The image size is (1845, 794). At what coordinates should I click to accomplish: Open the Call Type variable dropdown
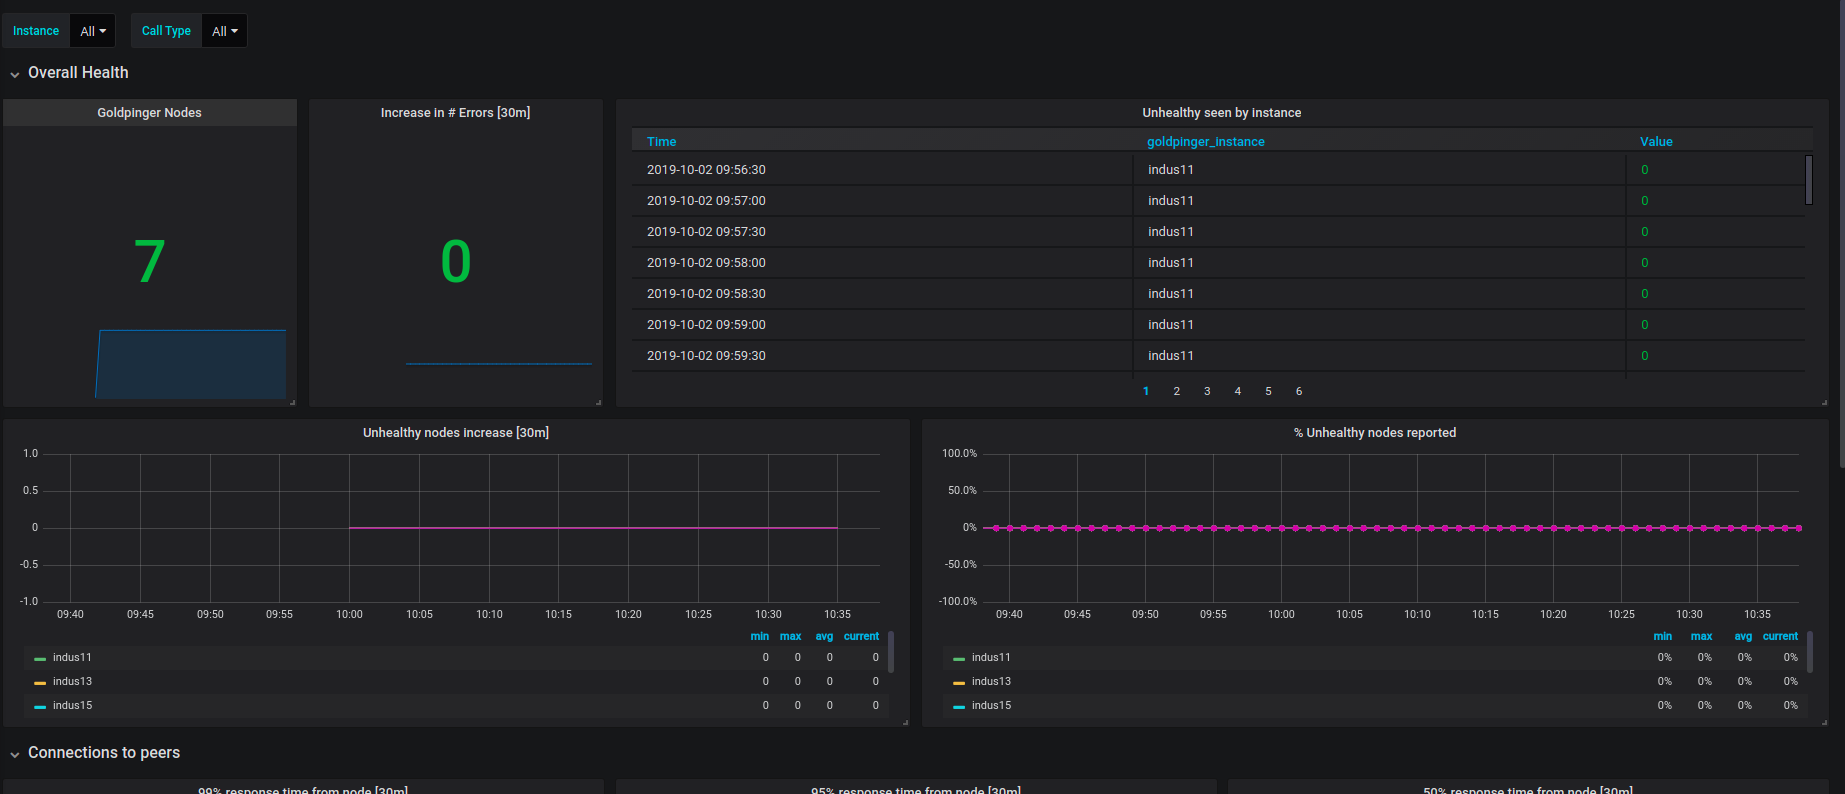point(224,31)
